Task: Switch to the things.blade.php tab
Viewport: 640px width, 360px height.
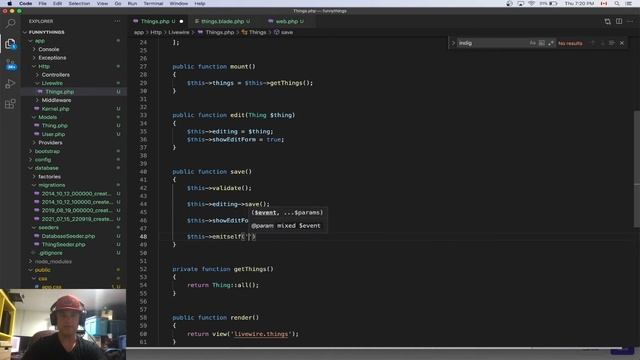Action: tap(222, 21)
